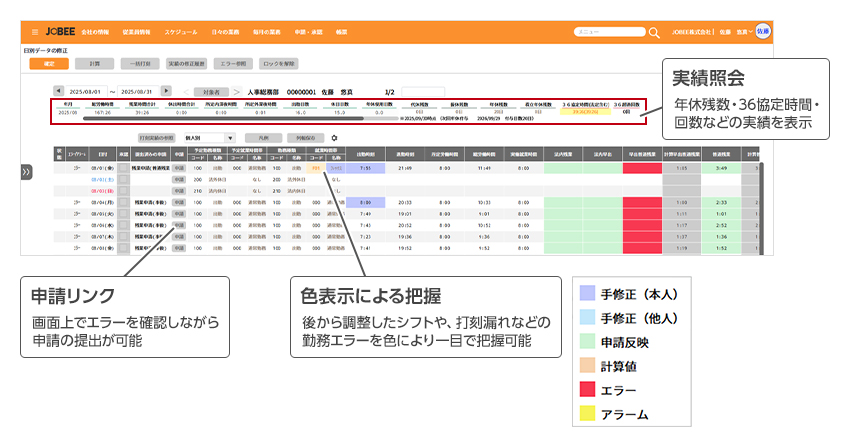
Task: Tick the approval checkbox for 08/04(月)
Action: click(125, 202)
